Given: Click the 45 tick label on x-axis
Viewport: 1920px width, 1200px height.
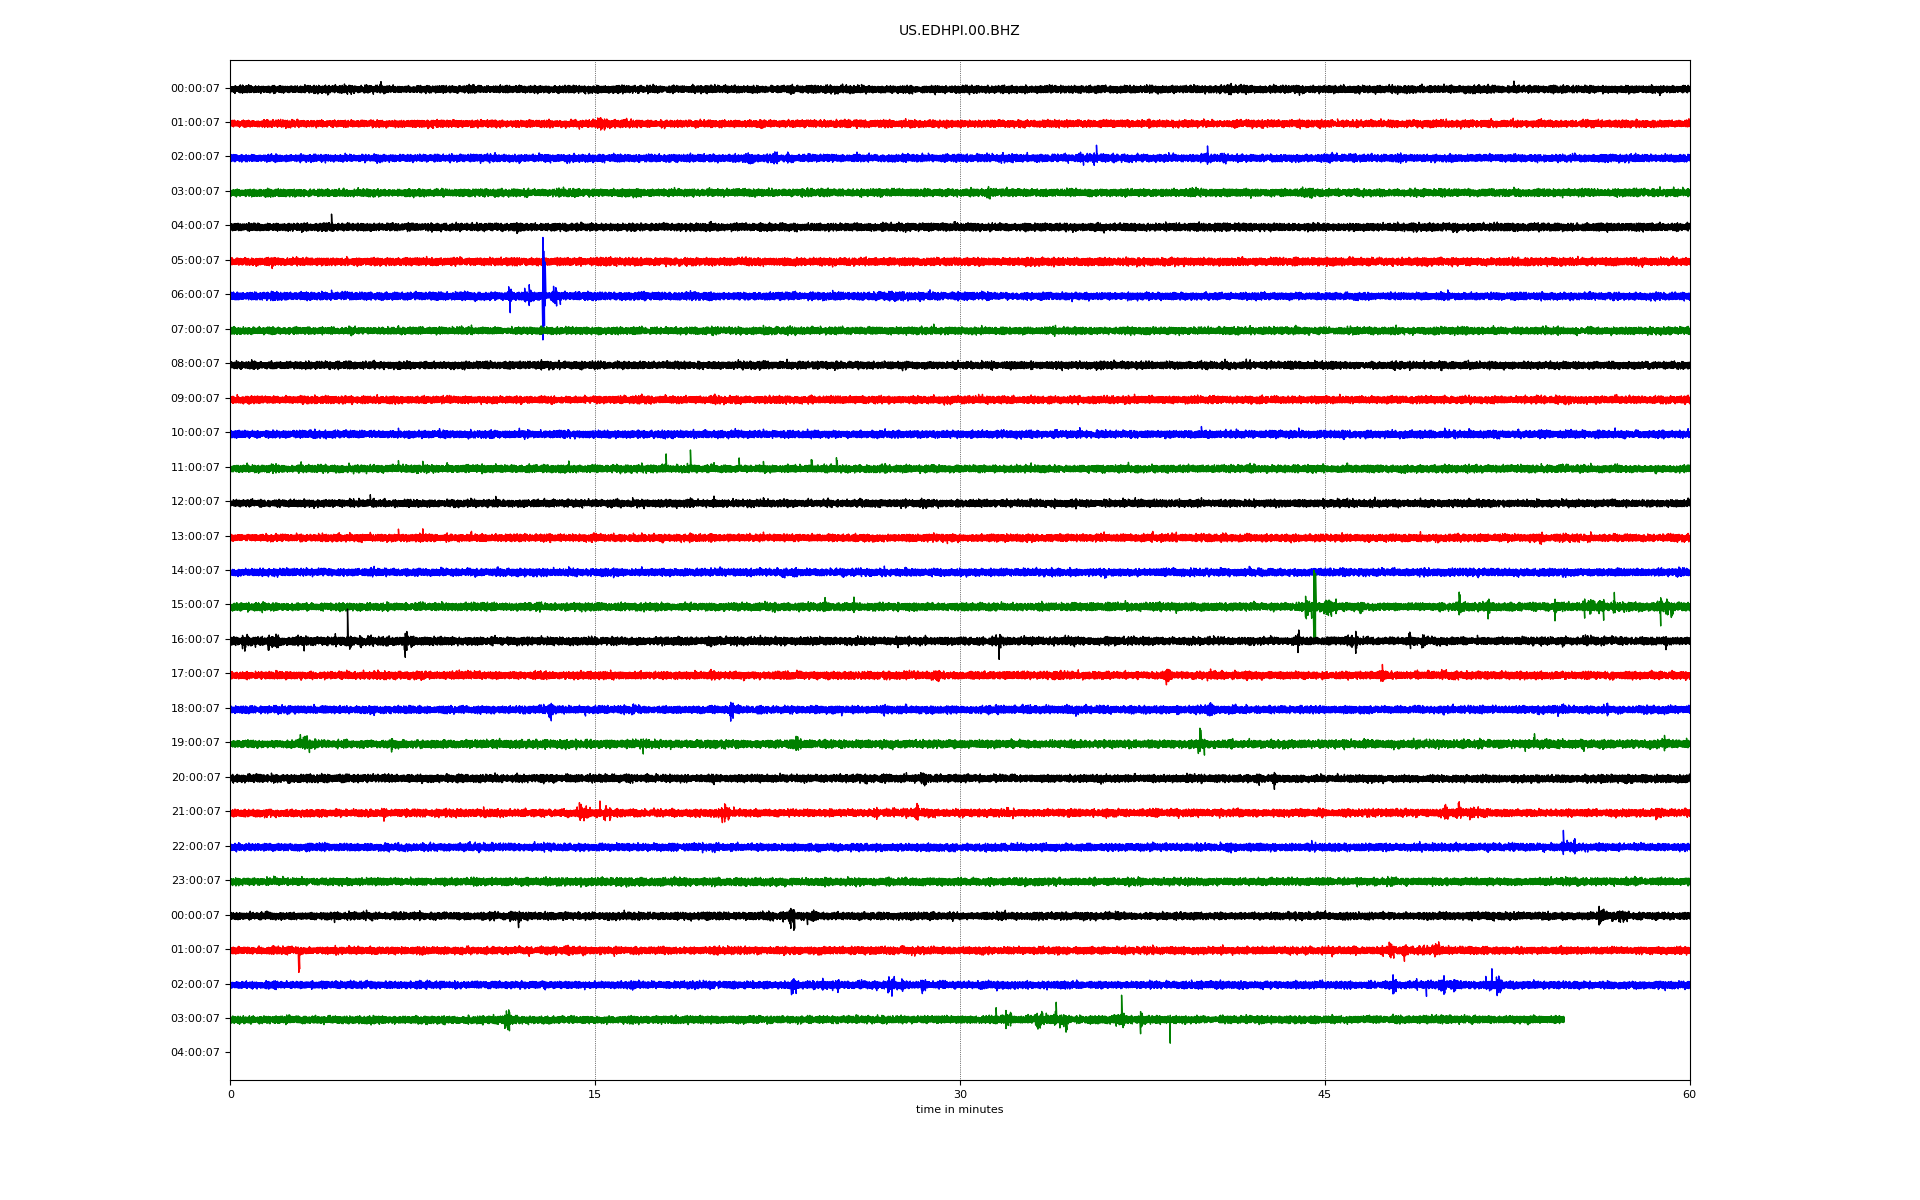Looking at the screenshot, I should [1324, 1094].
